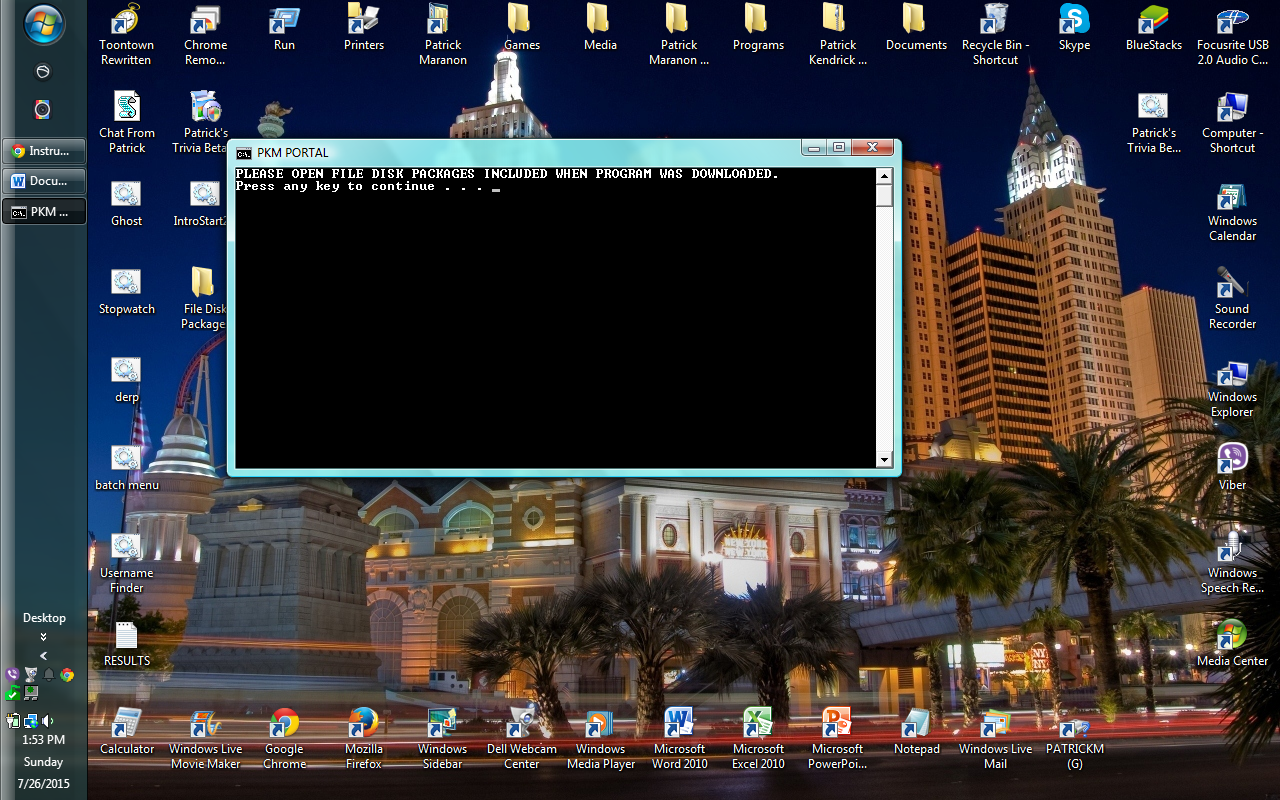Viewport: 1280px width, 800px height.
Task: Launch the Google Chrome desktop shortcut
Action: click(284, 738)
